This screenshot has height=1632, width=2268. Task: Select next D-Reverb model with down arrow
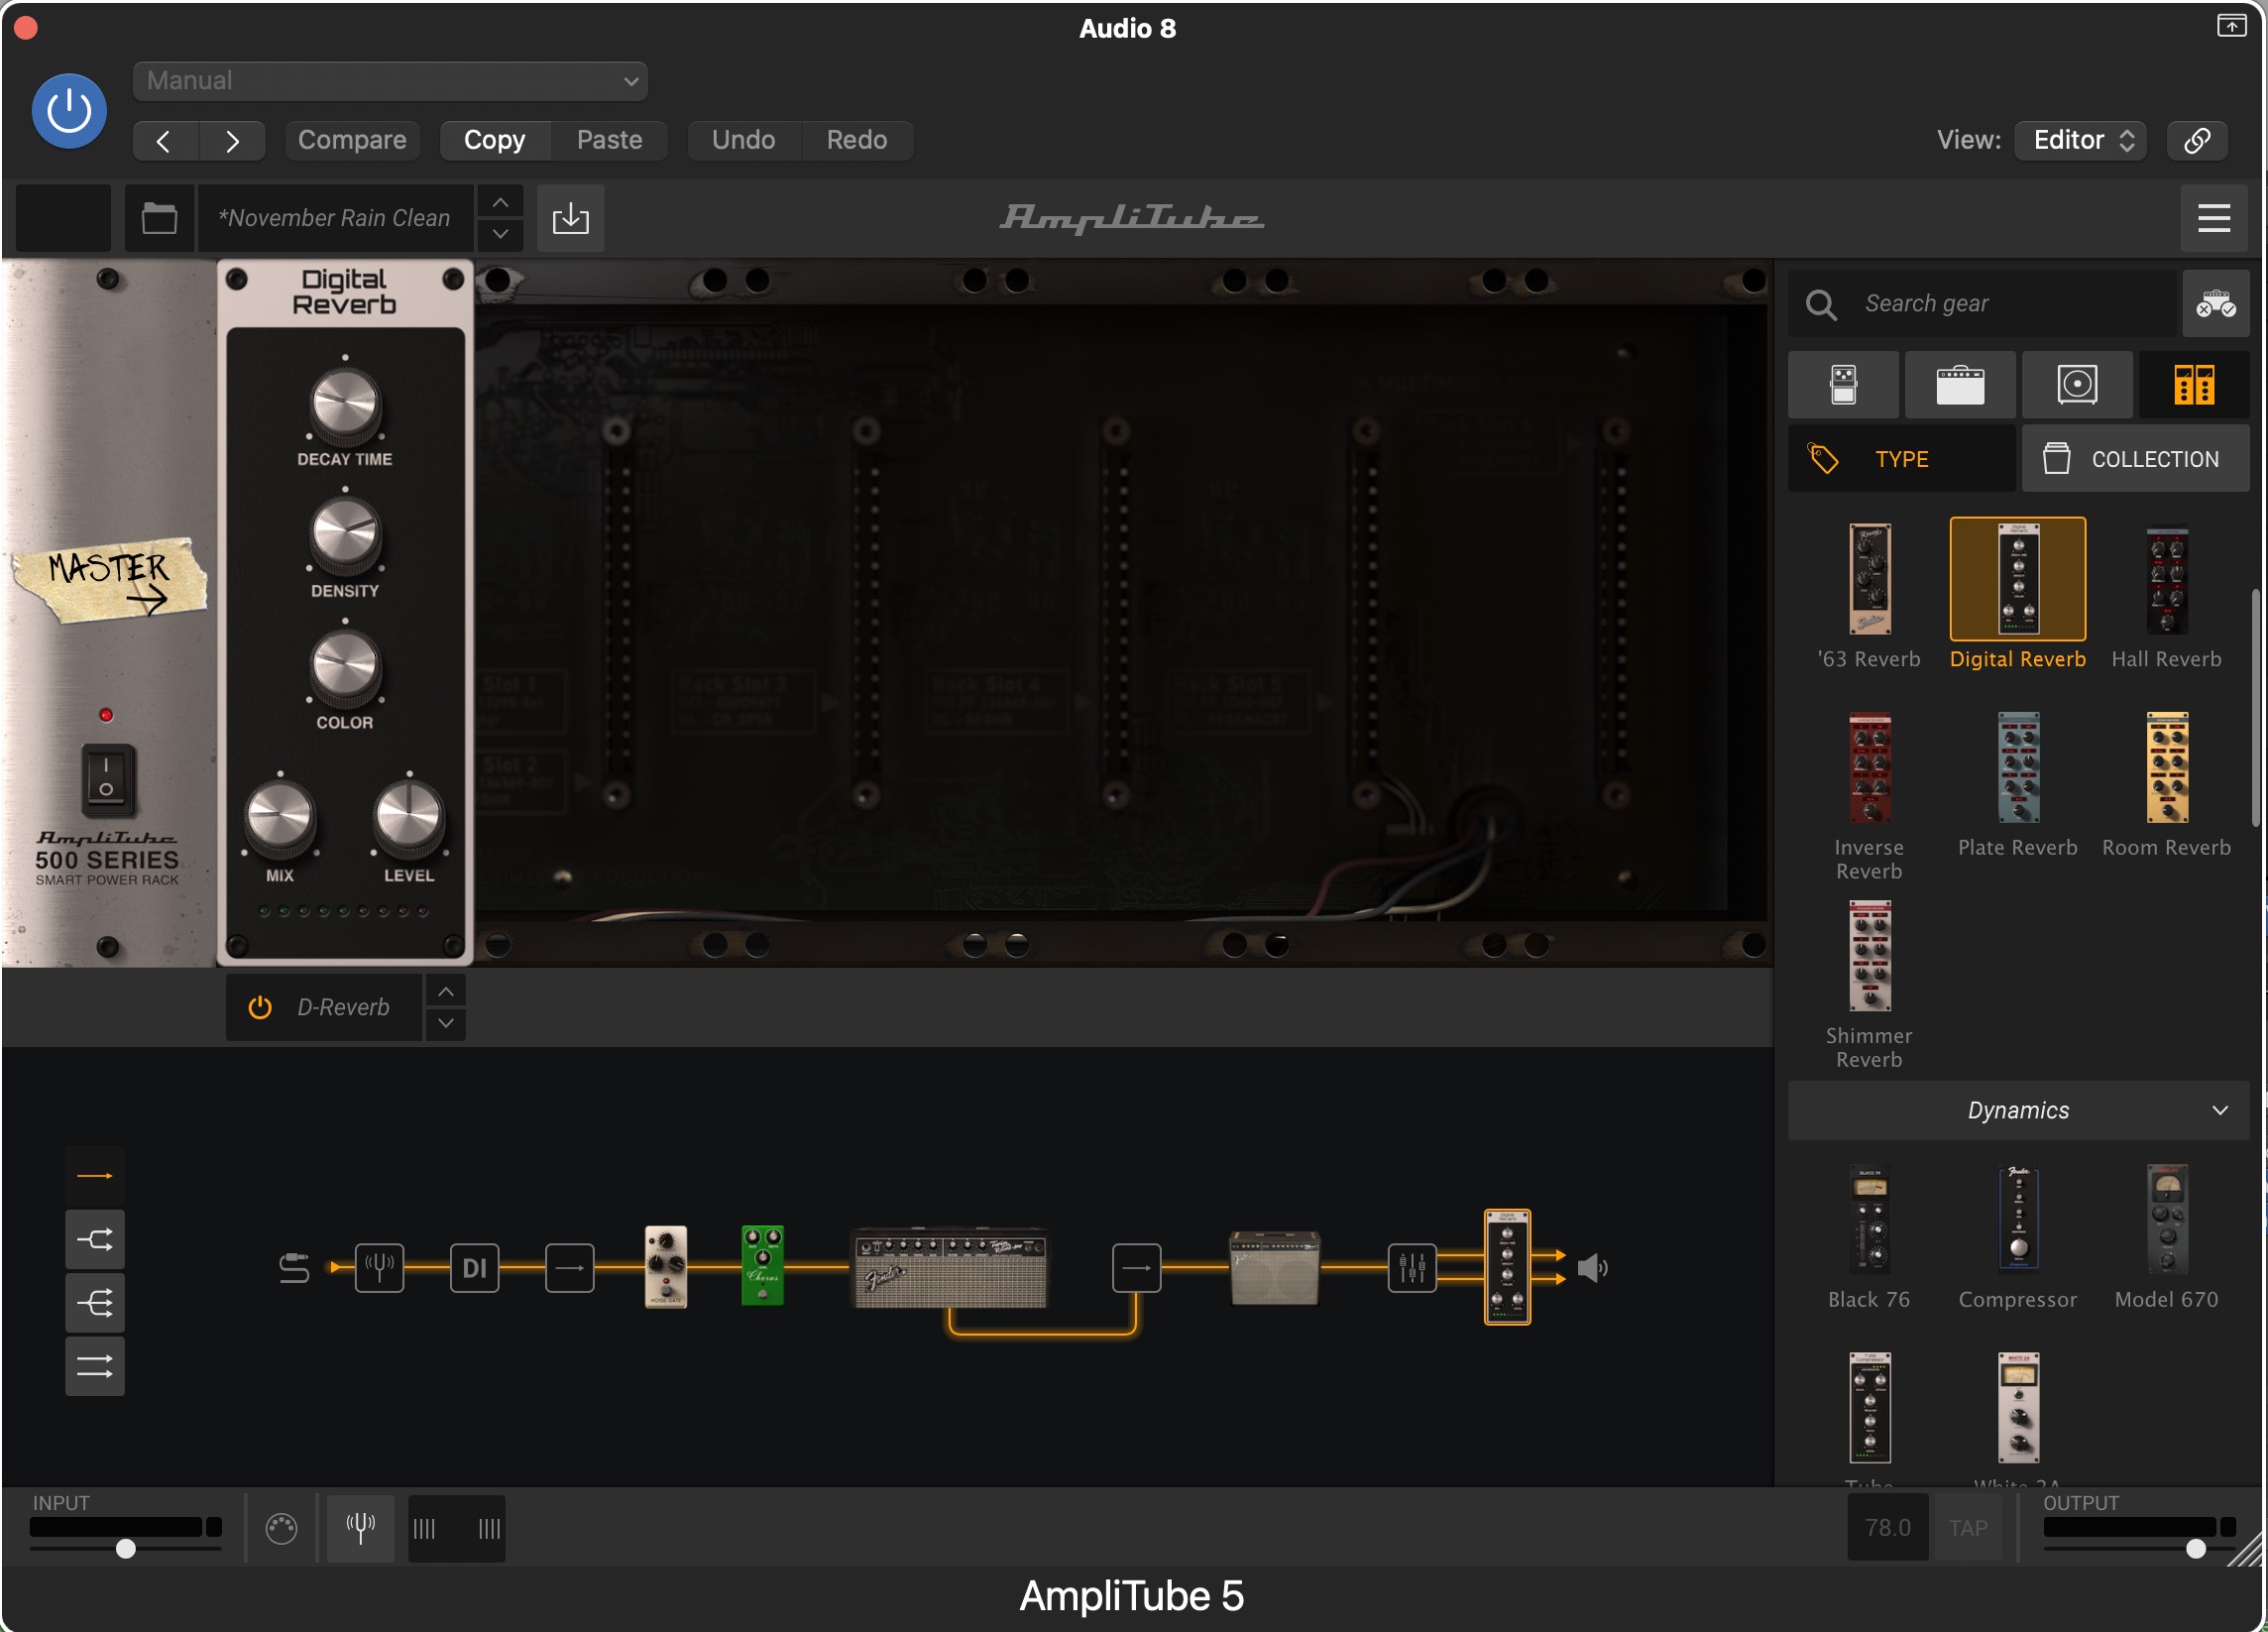point(446,1023)
